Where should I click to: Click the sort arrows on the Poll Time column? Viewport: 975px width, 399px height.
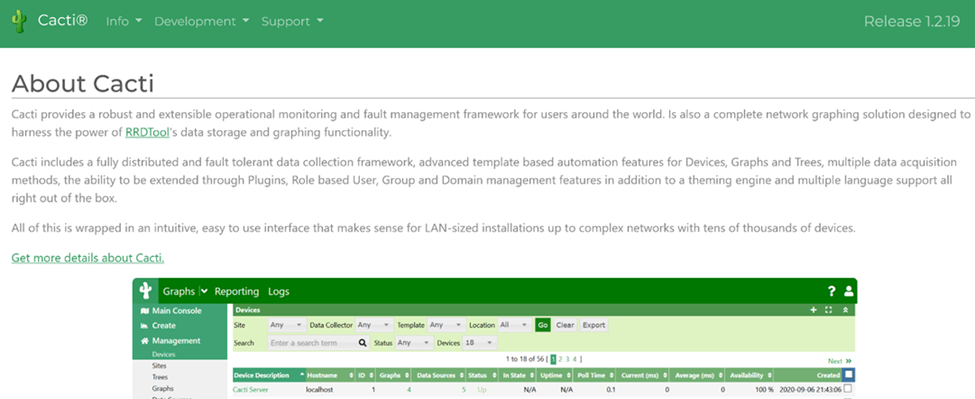tap(612, 375)
